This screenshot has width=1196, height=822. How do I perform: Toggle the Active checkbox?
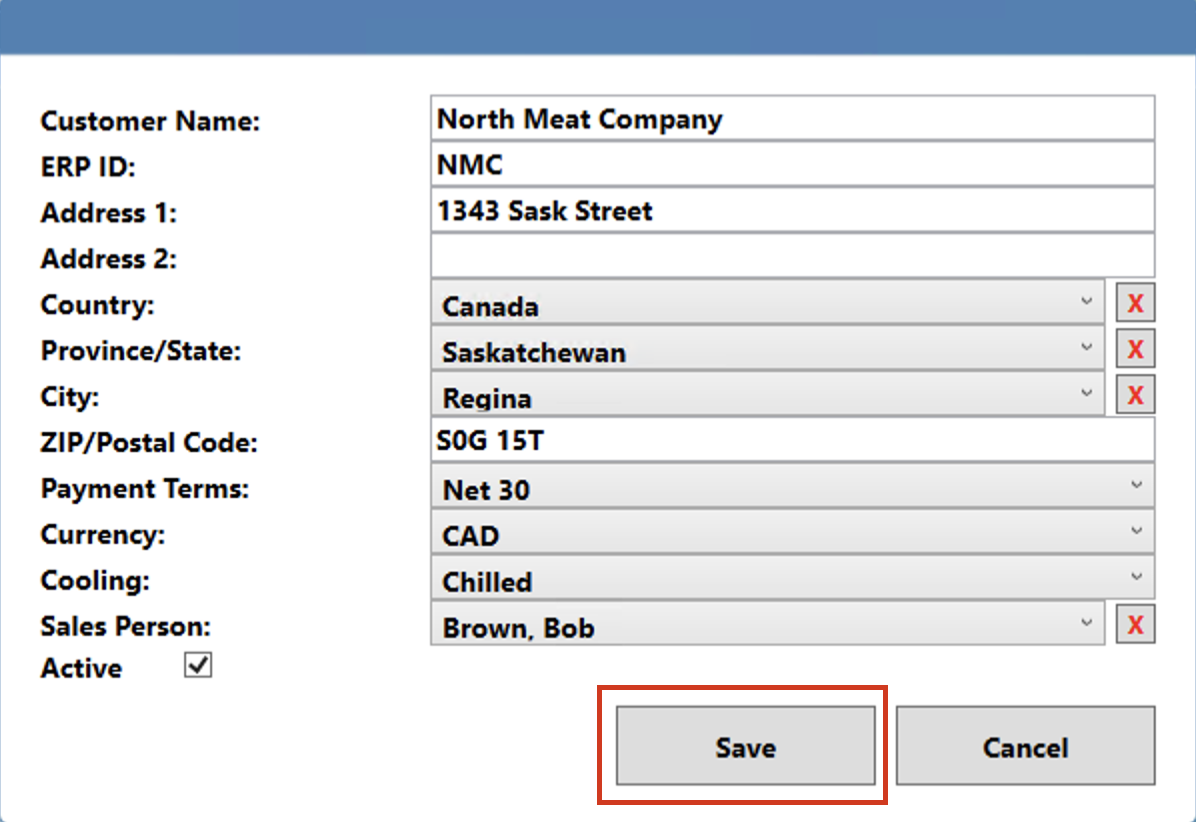tap(198, 666)
